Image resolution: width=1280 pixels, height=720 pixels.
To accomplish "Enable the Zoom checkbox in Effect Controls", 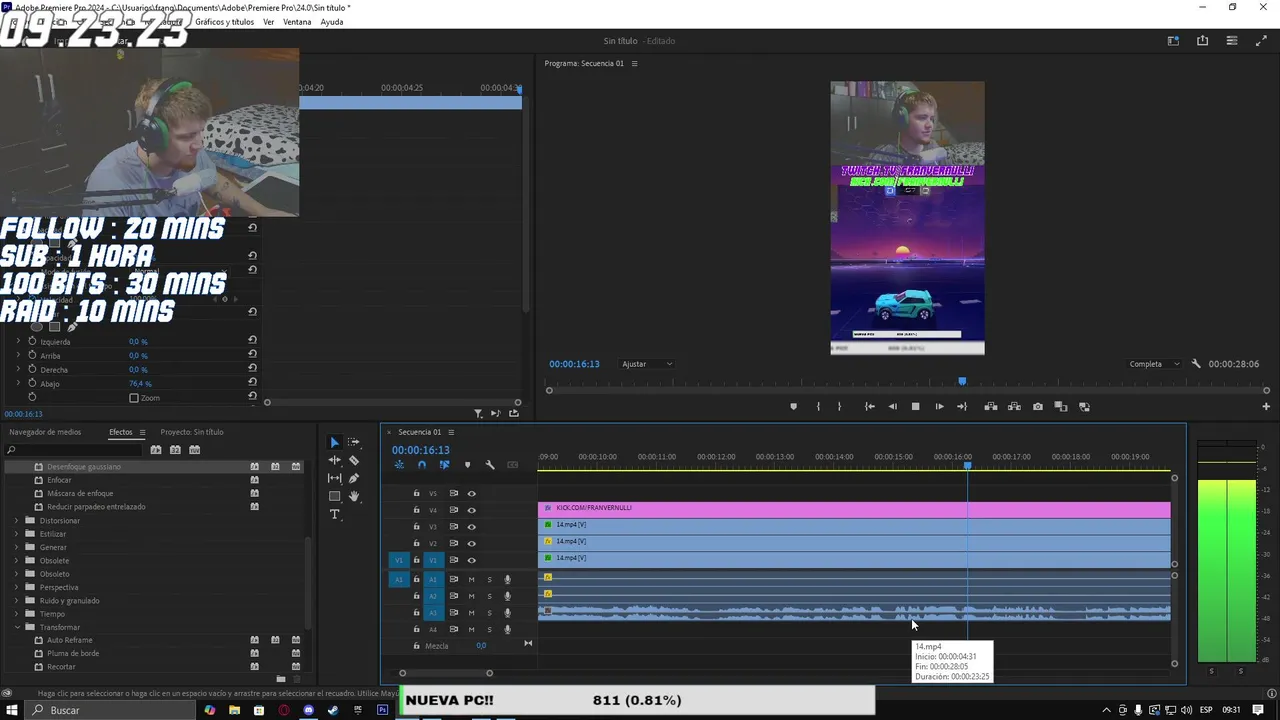I will click(134, 398).
